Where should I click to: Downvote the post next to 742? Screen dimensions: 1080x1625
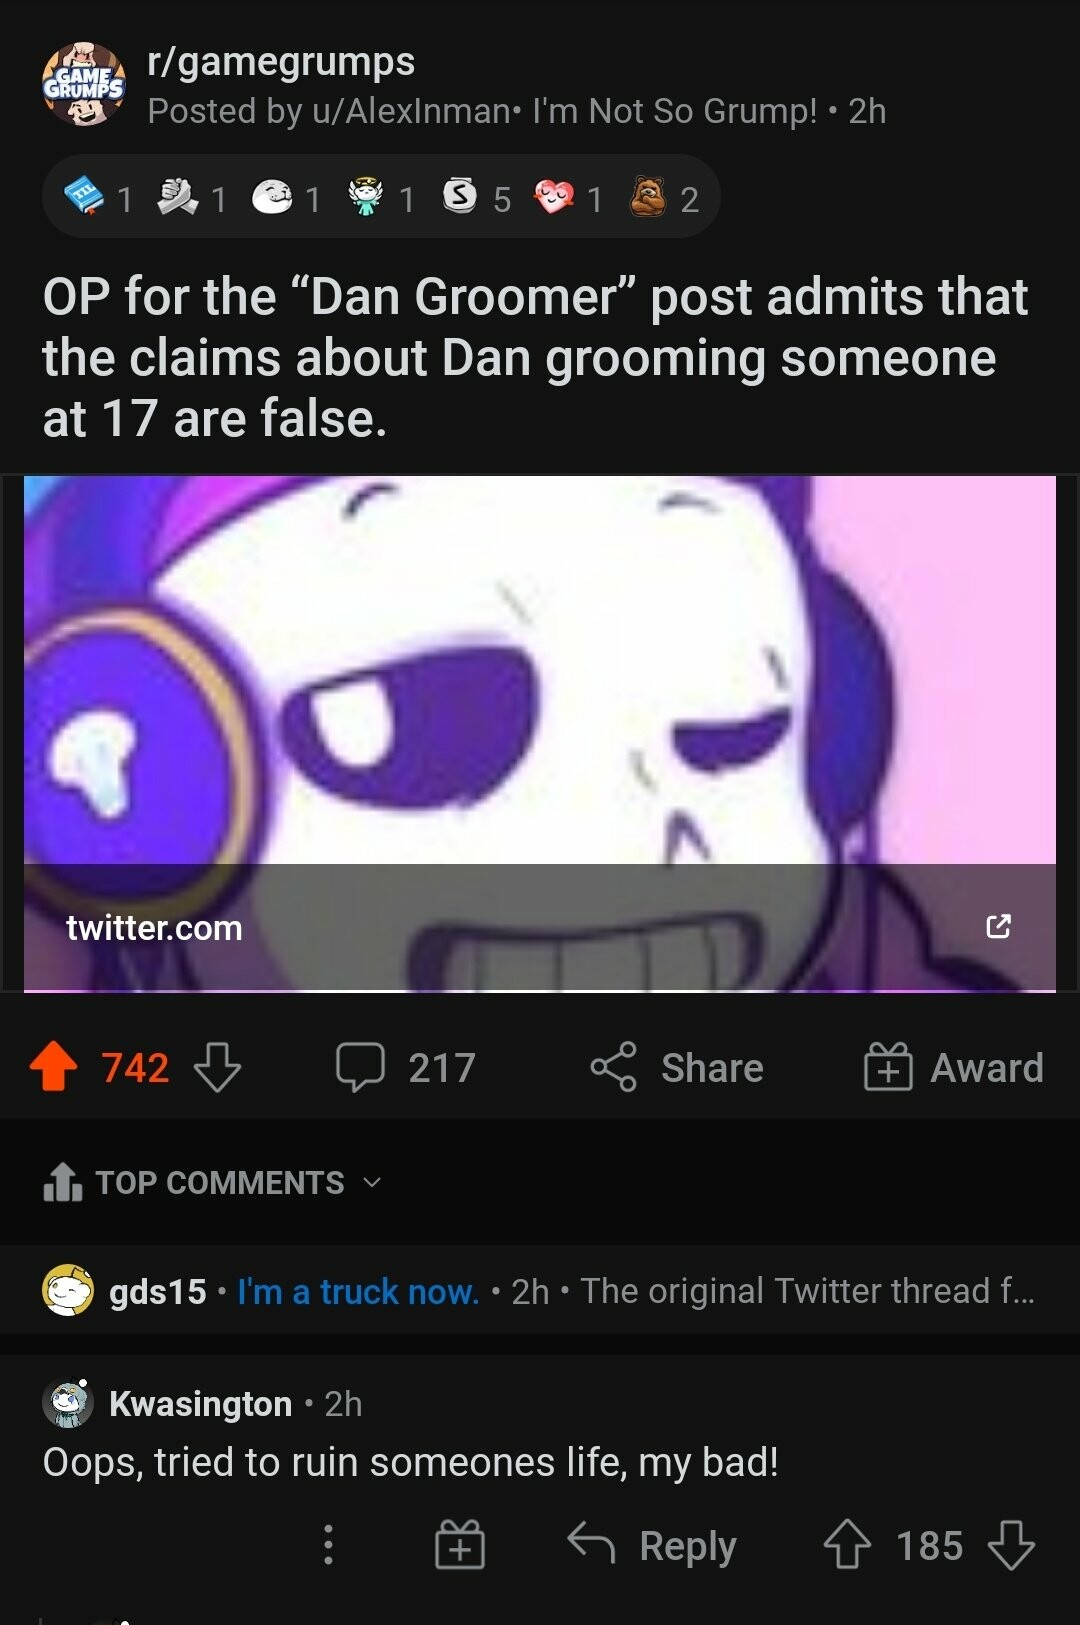click(217, 1067)
